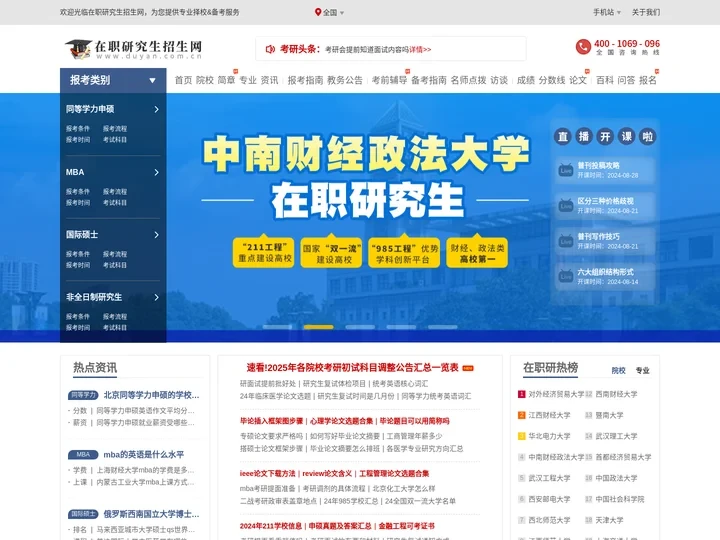Viewport: 720px width, 540px height.
Task: Expand the 同等学力申硕 submenu arrow
Action: 157,109
